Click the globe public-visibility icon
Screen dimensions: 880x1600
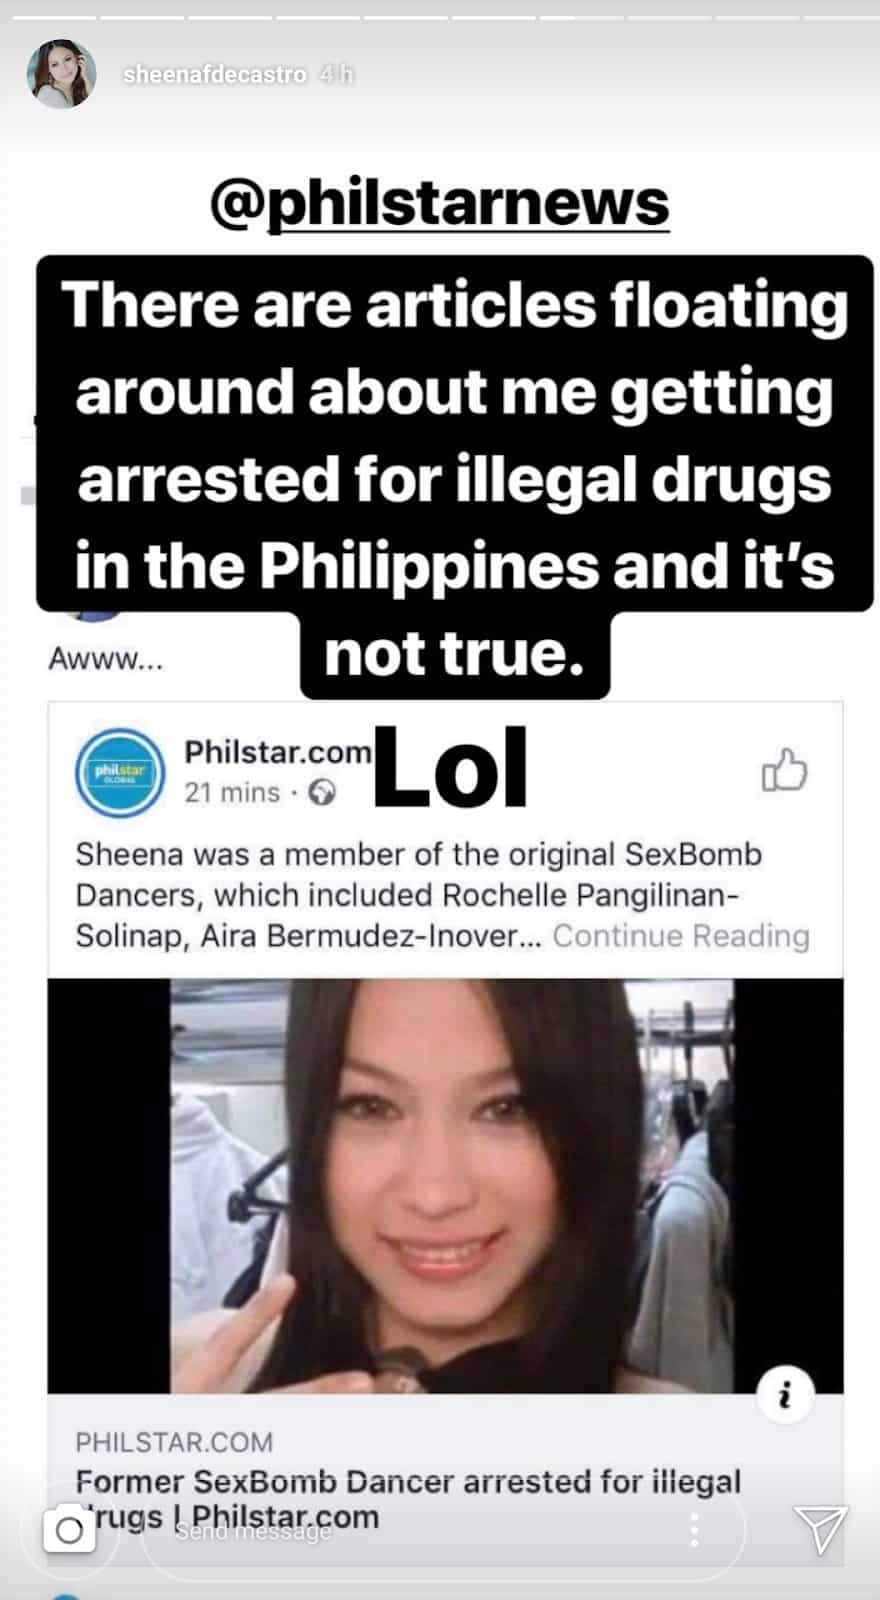point(322,793)
